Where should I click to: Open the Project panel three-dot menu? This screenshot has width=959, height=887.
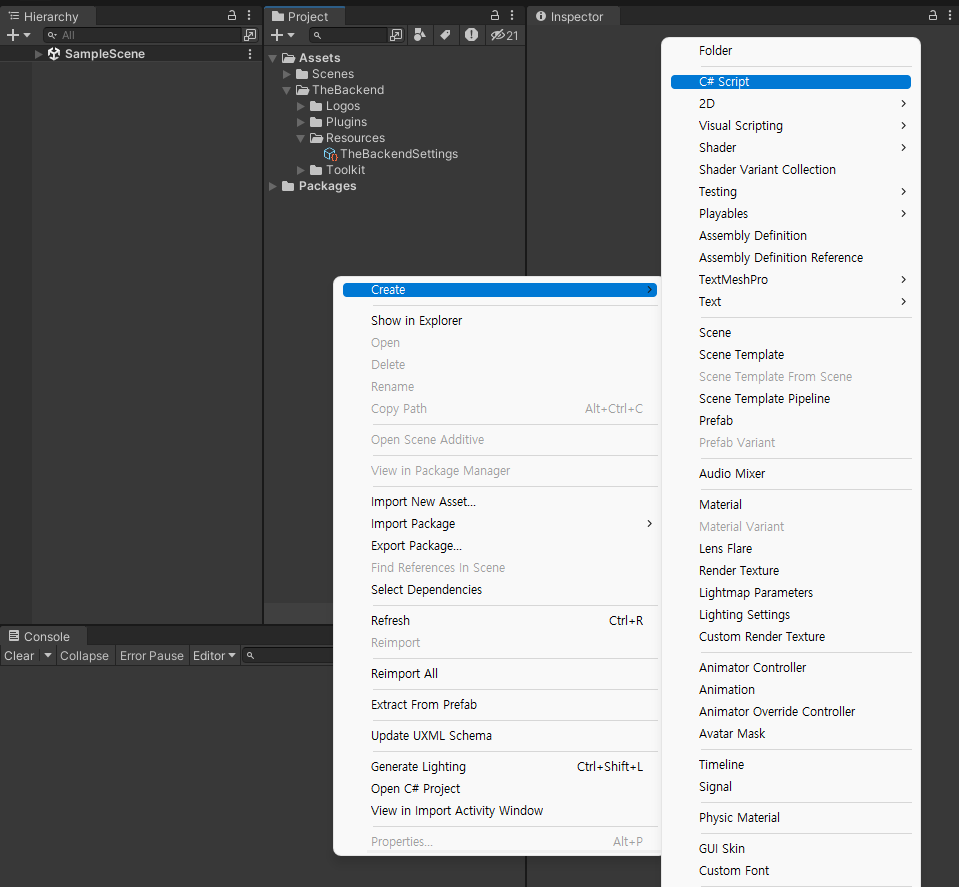point(512,15)
